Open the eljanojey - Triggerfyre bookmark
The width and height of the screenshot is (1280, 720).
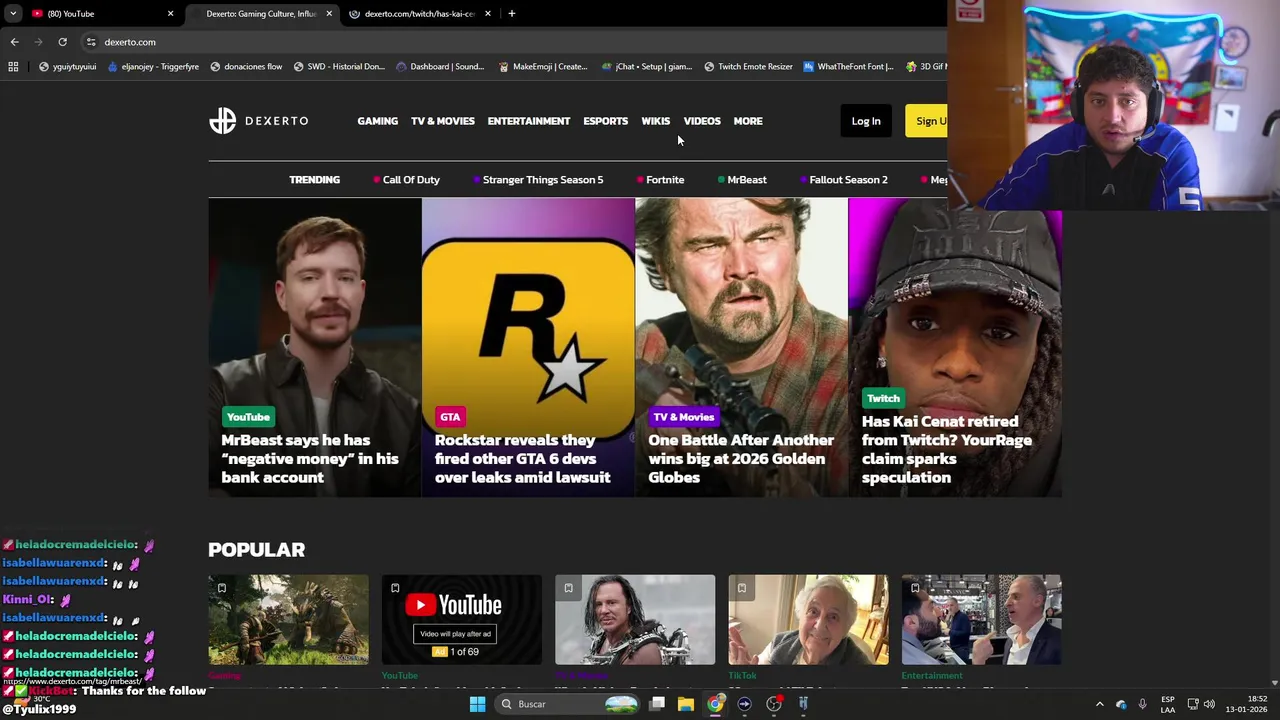pyautogui.click(x=153, y=67)
